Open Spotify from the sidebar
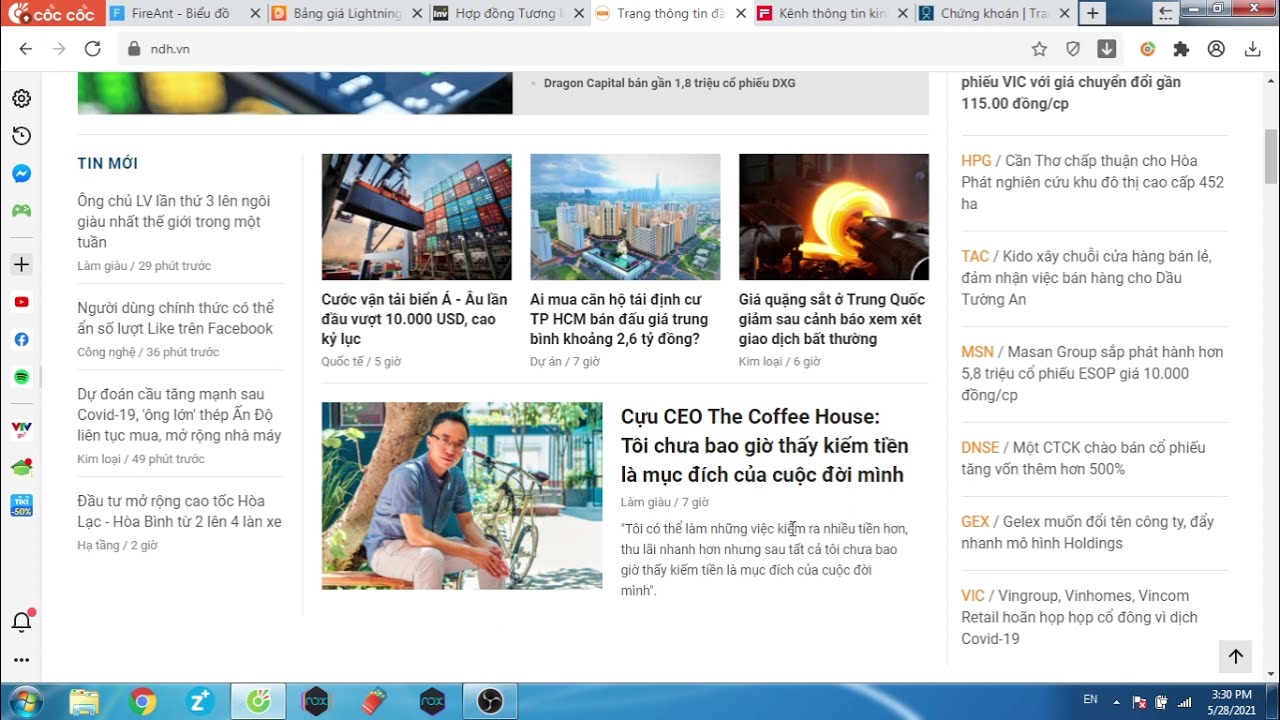This screenshot has width=1280, height=720. tap(21, 377)
